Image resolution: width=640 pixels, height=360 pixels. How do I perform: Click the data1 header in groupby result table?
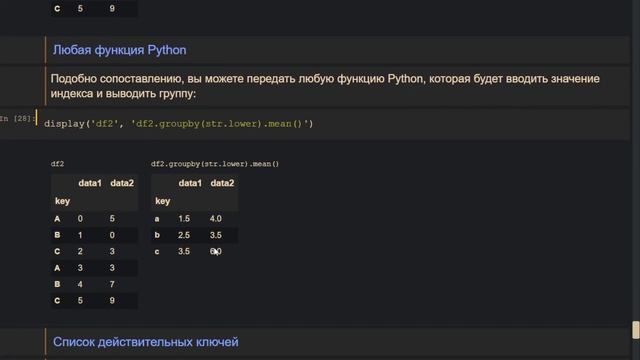[190, 183]
